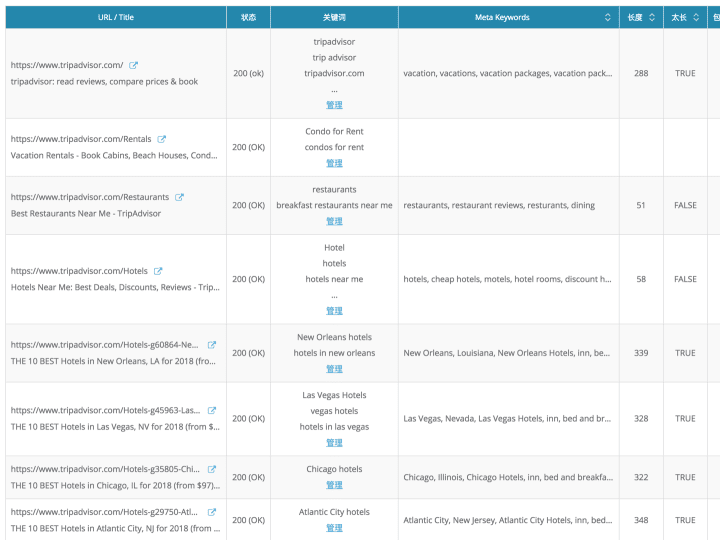The image size is (720, 540).
Task: Click length value 348
Action: (641, 520)
